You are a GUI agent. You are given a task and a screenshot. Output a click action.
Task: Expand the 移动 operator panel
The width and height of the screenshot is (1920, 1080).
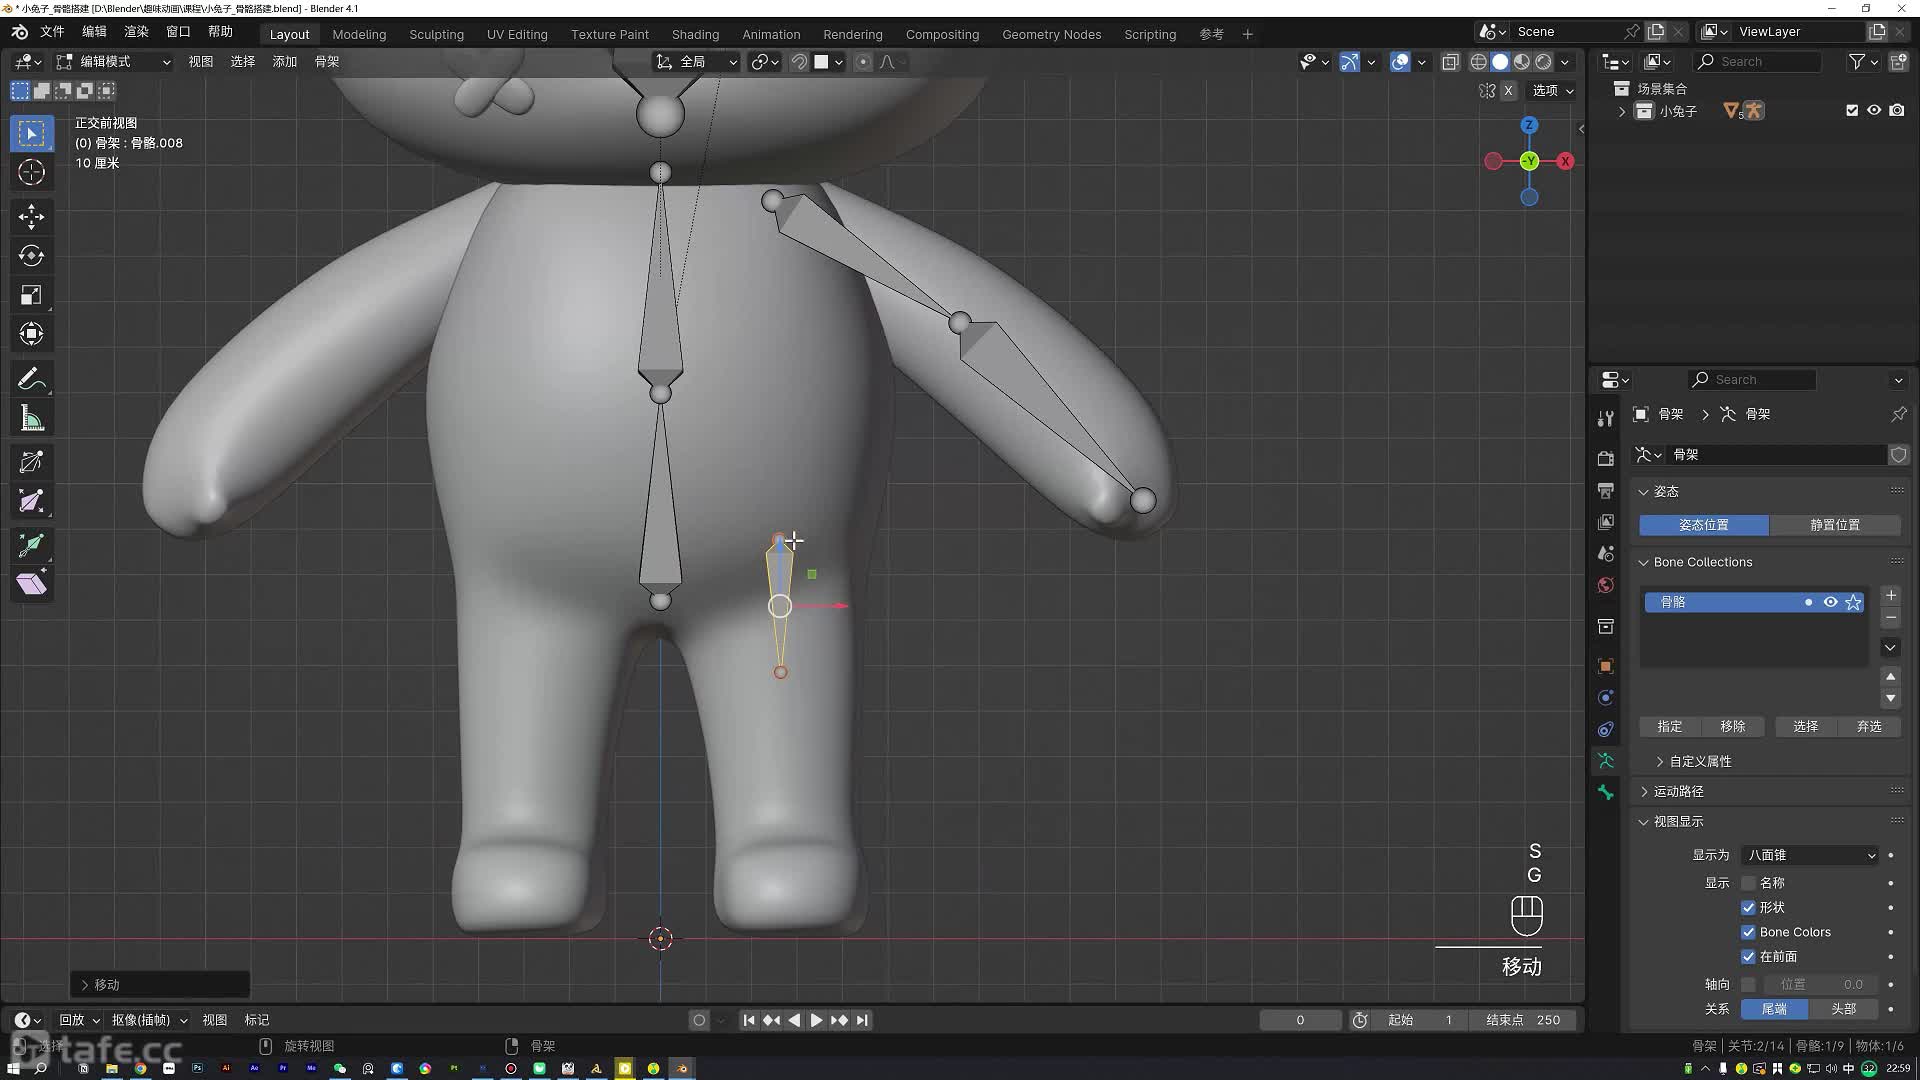coord(85,985)
